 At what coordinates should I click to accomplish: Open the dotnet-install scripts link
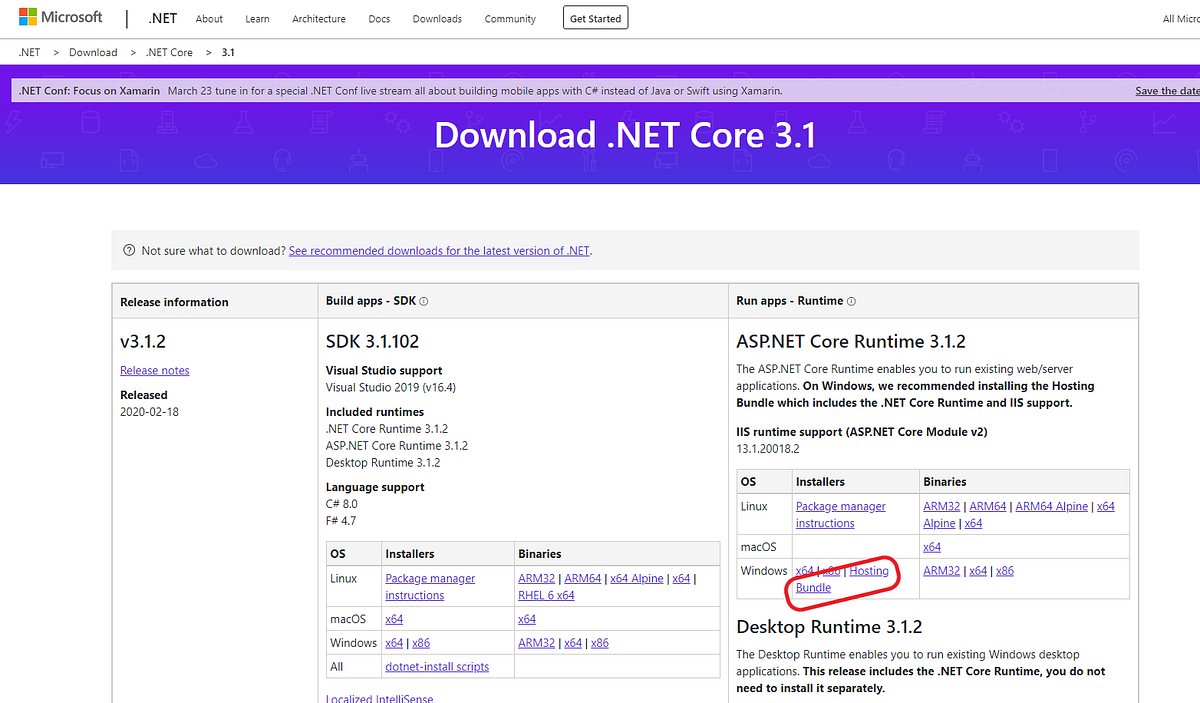click(x=437, y=666)
